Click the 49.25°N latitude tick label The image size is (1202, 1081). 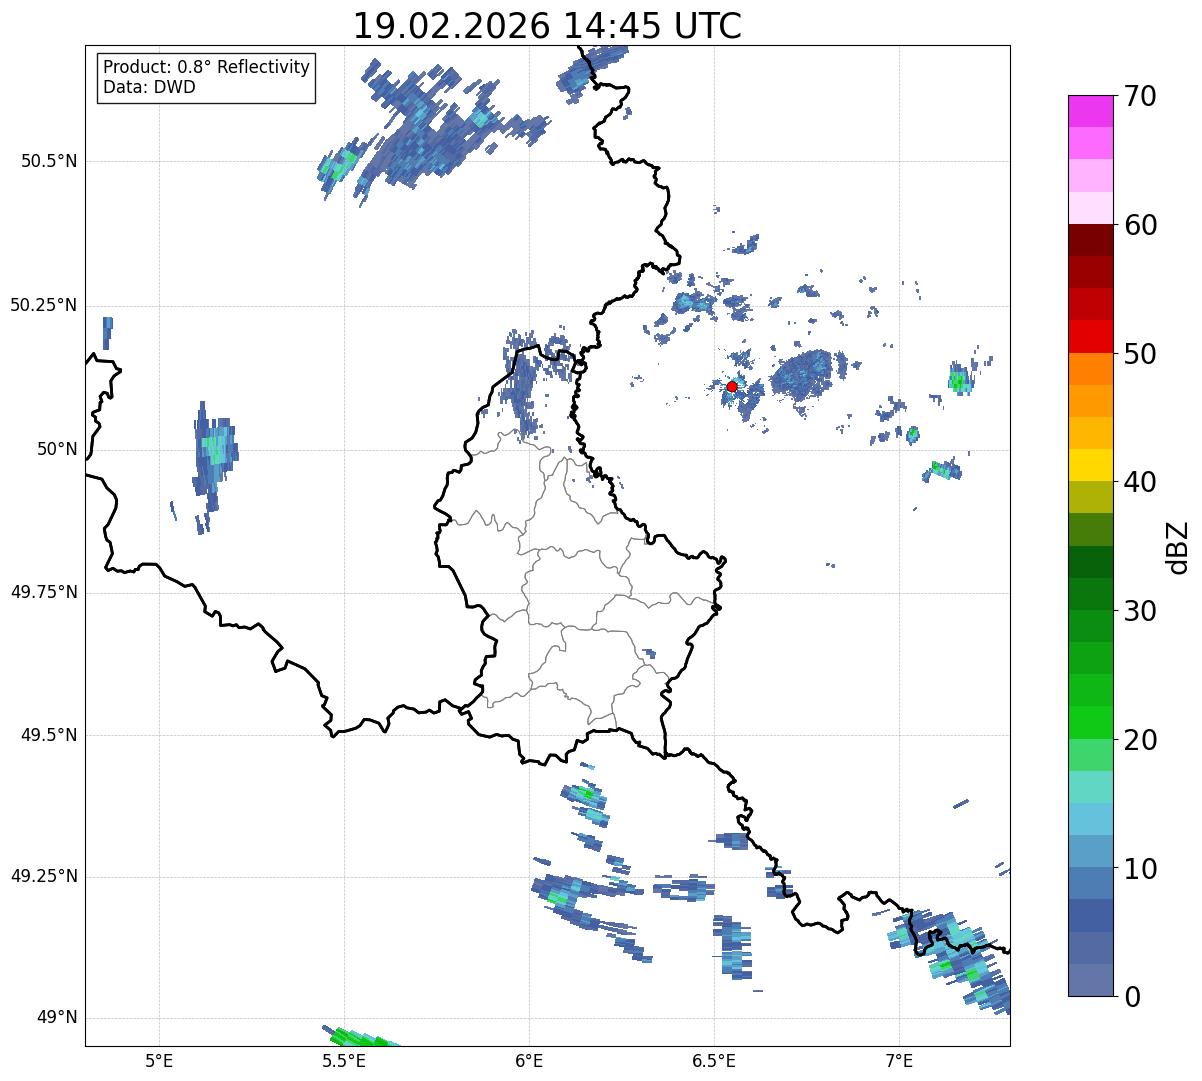(x=44, y=876)
